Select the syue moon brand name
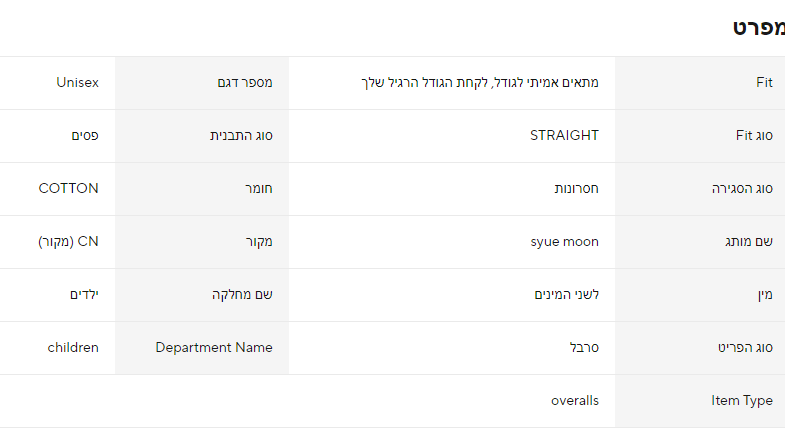The width and height of the screenshot is (785, 439). (564, 242)
